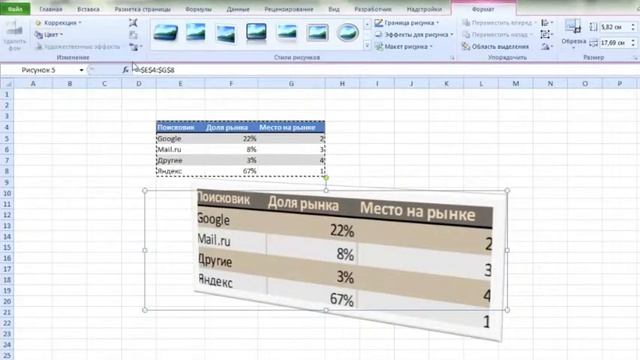Open the Граница рисунка dropdown
The width and height of the screenshot is (640, 360).
click(407, 23)
